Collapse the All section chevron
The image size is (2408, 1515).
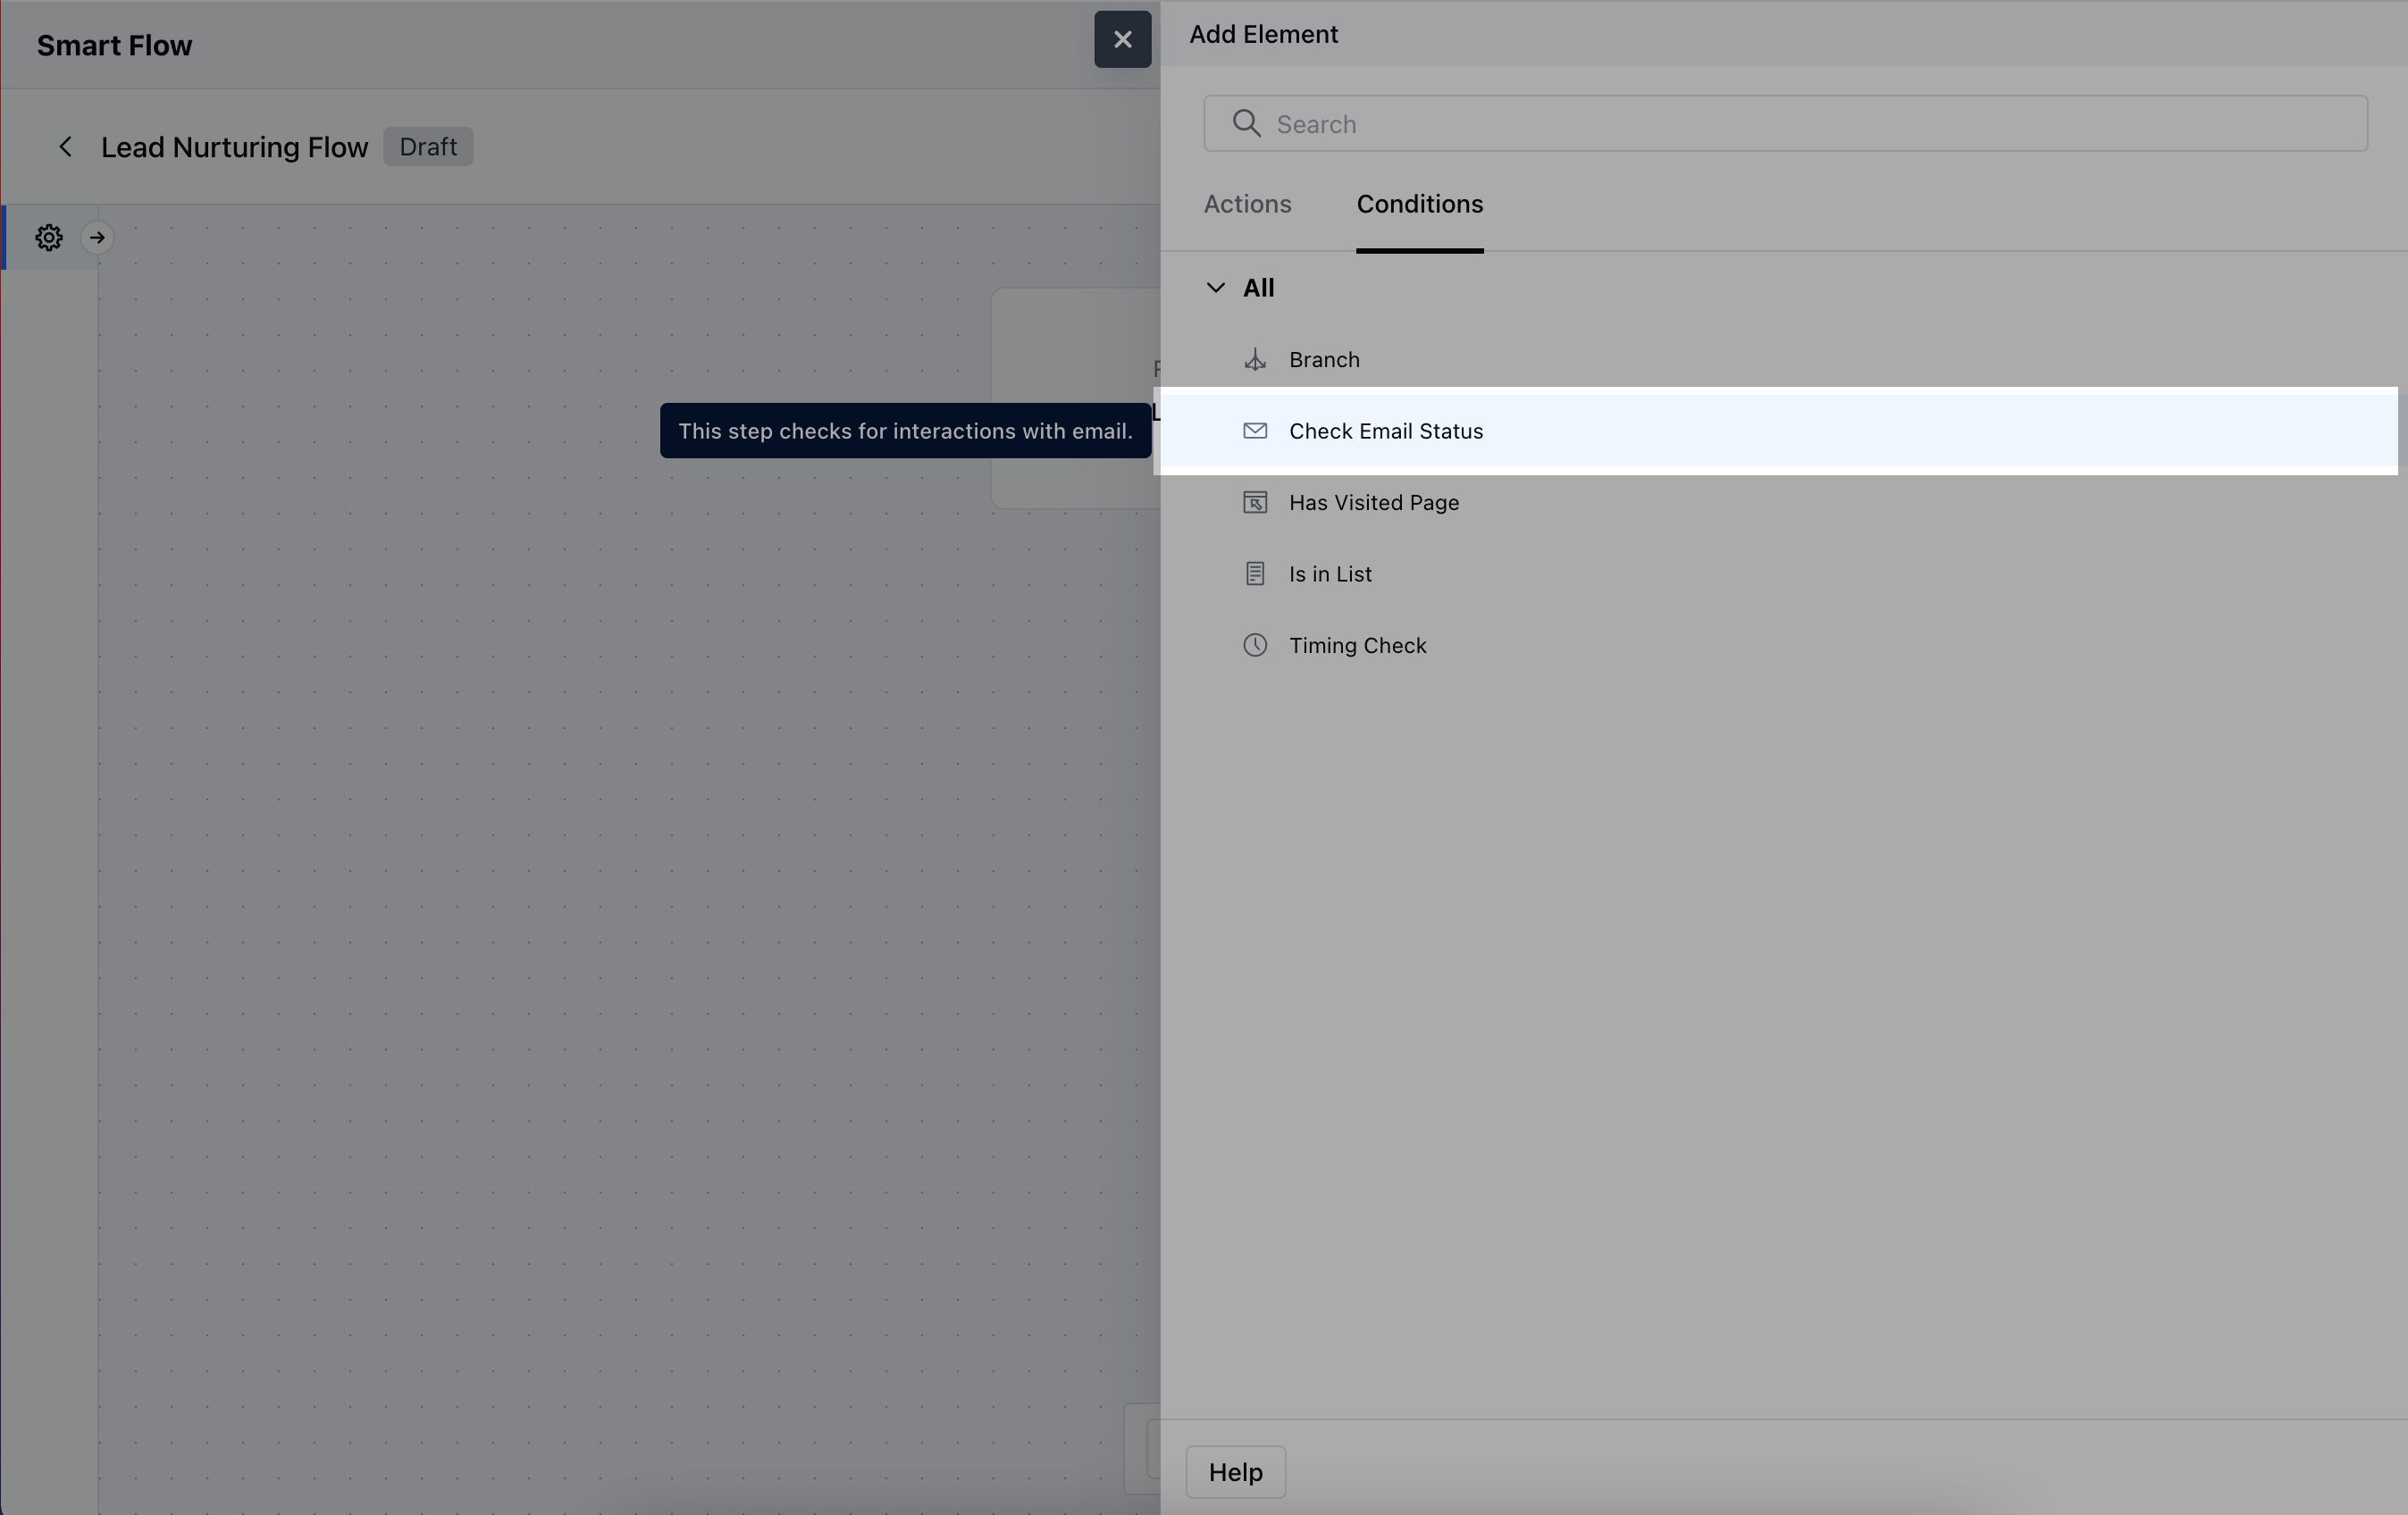1215,288
